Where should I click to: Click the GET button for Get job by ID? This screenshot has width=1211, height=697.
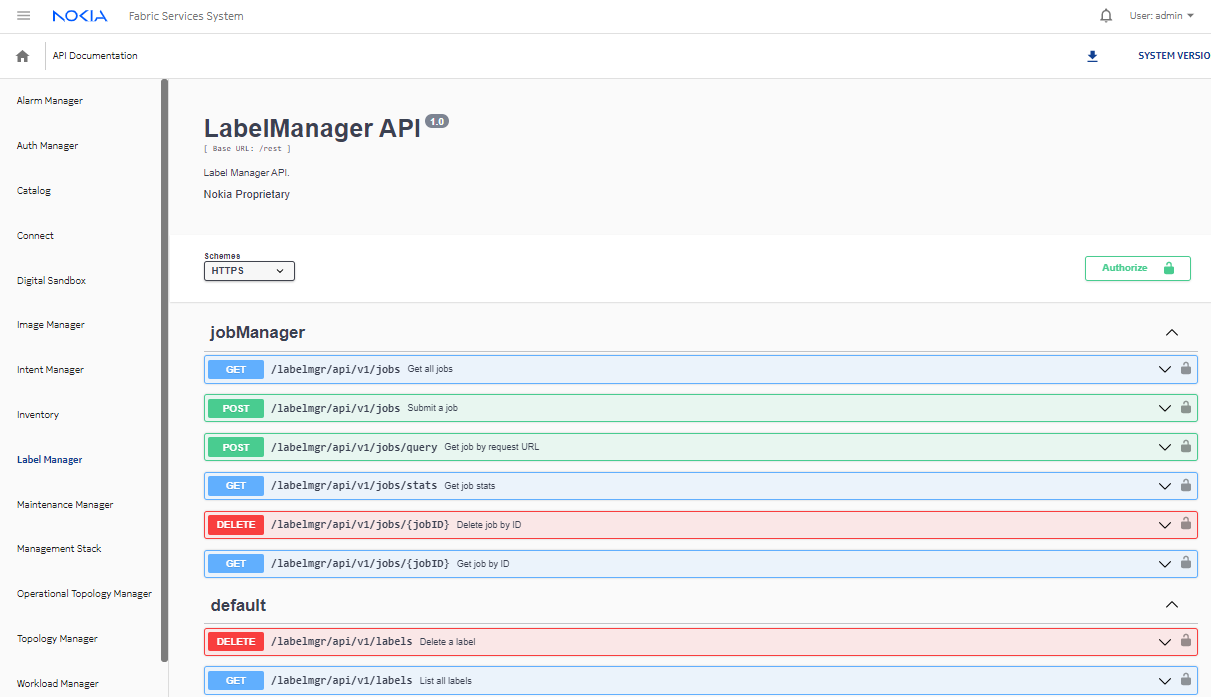(236, 563)
